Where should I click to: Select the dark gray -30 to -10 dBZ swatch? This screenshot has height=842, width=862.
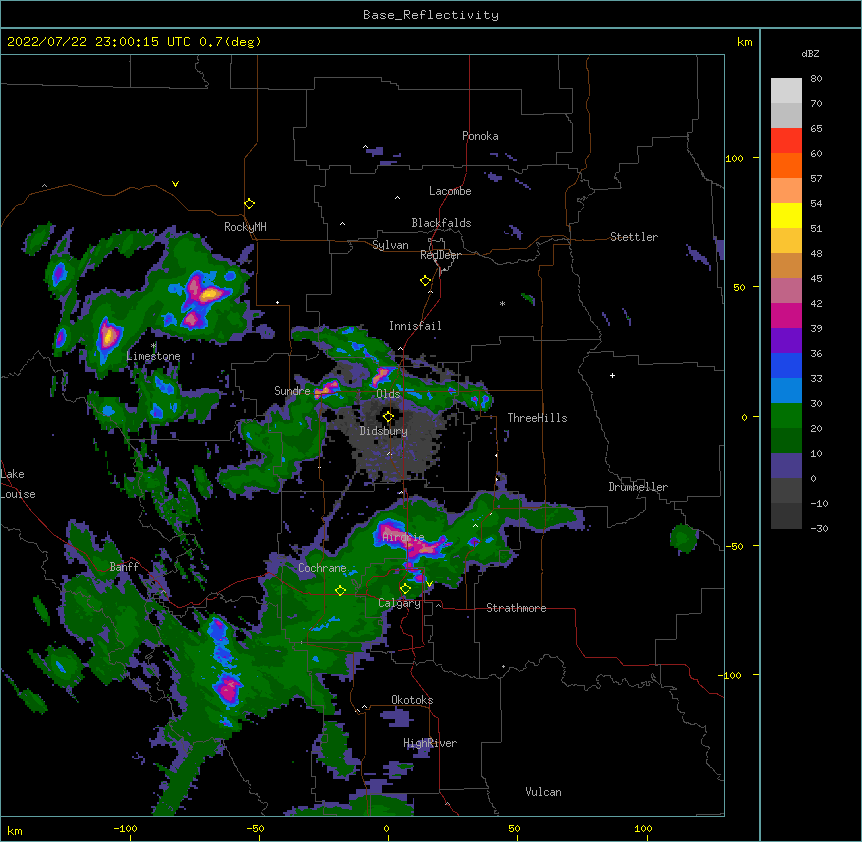tap(786, 516)
